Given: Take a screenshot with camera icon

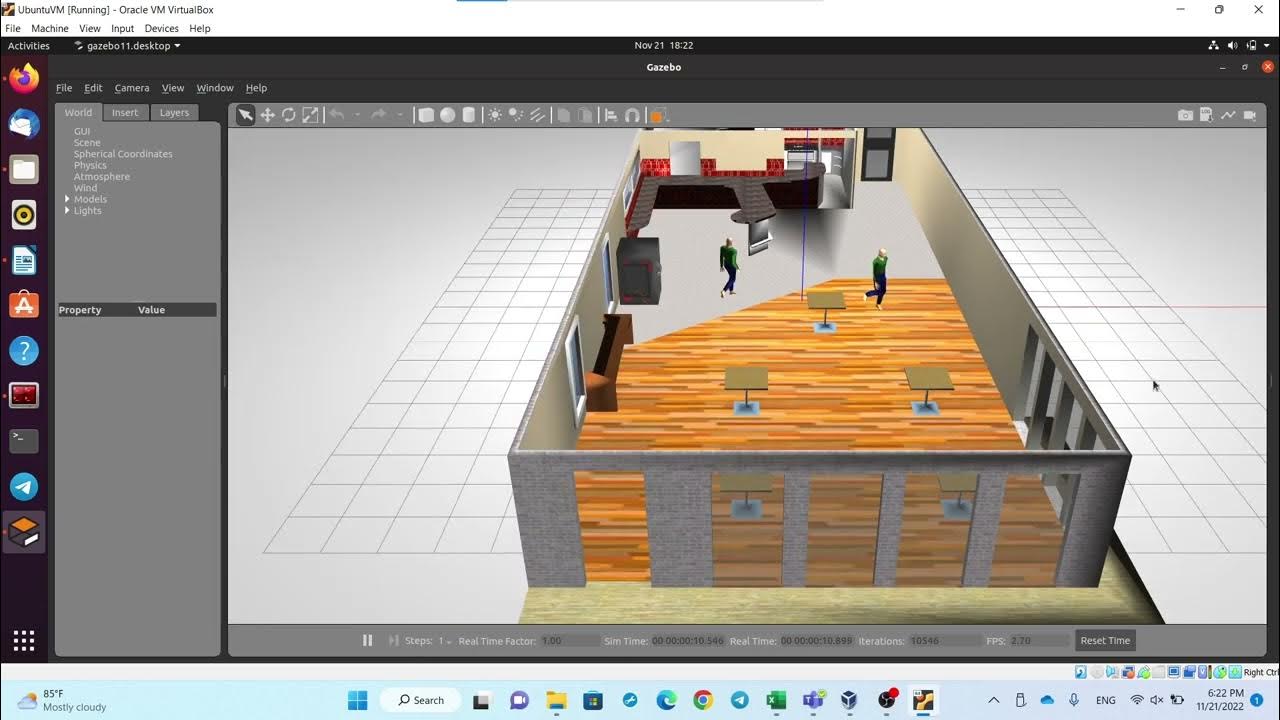Looking at the screenshot, I should (1185, 115).
